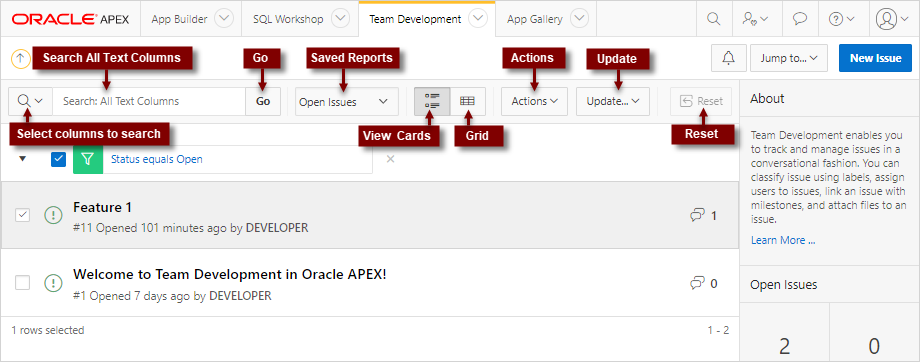Uncheck the Feature 1 issue checkbox
920x362 pixels.
tap(22, 215)
